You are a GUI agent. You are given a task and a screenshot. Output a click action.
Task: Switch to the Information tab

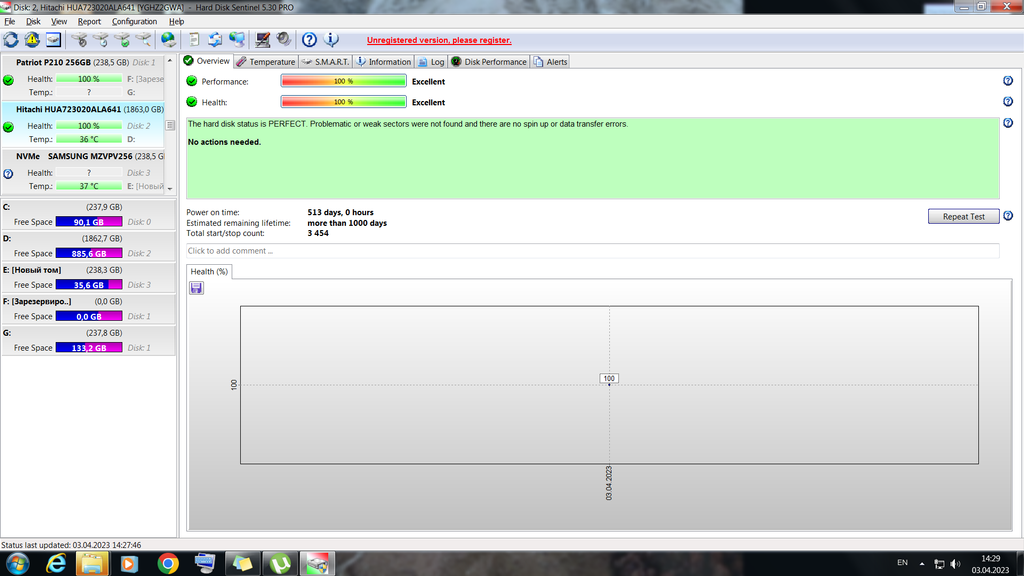383,61
